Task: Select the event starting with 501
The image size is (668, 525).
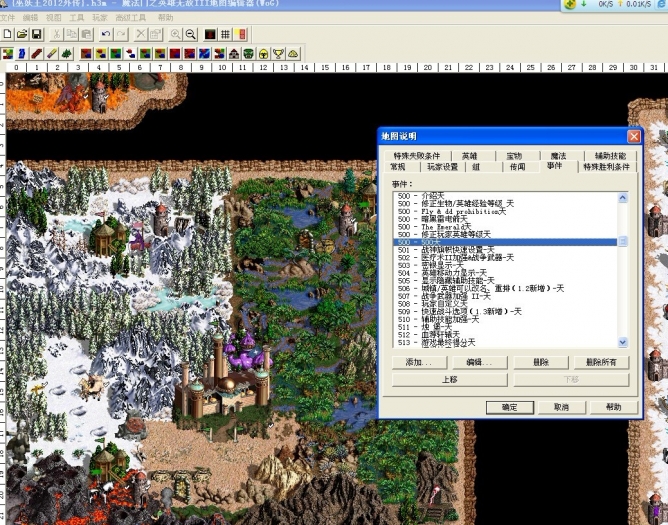Action: 505,250
